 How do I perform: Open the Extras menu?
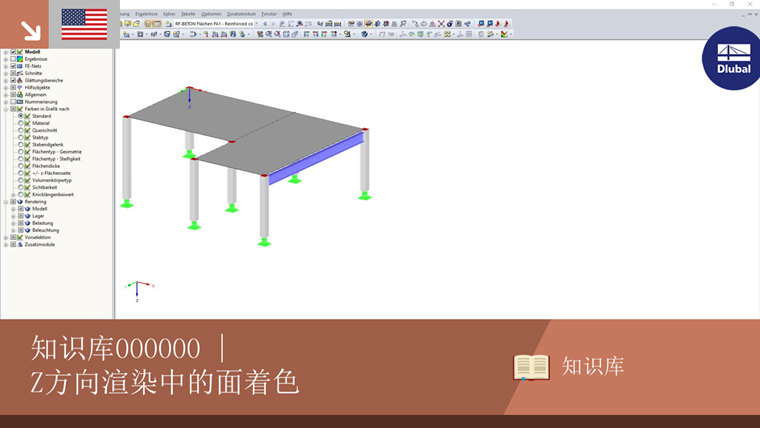point(169,14)
